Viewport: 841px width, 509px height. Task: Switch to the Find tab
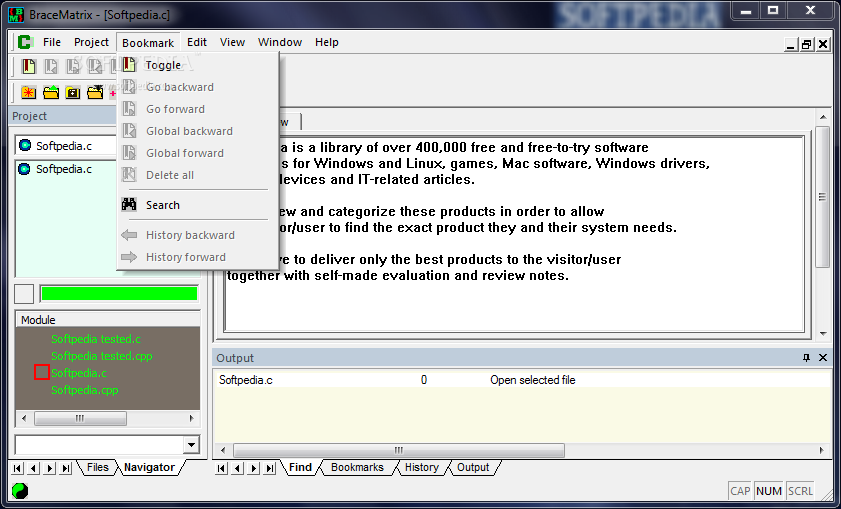click(x=300, y=467)
